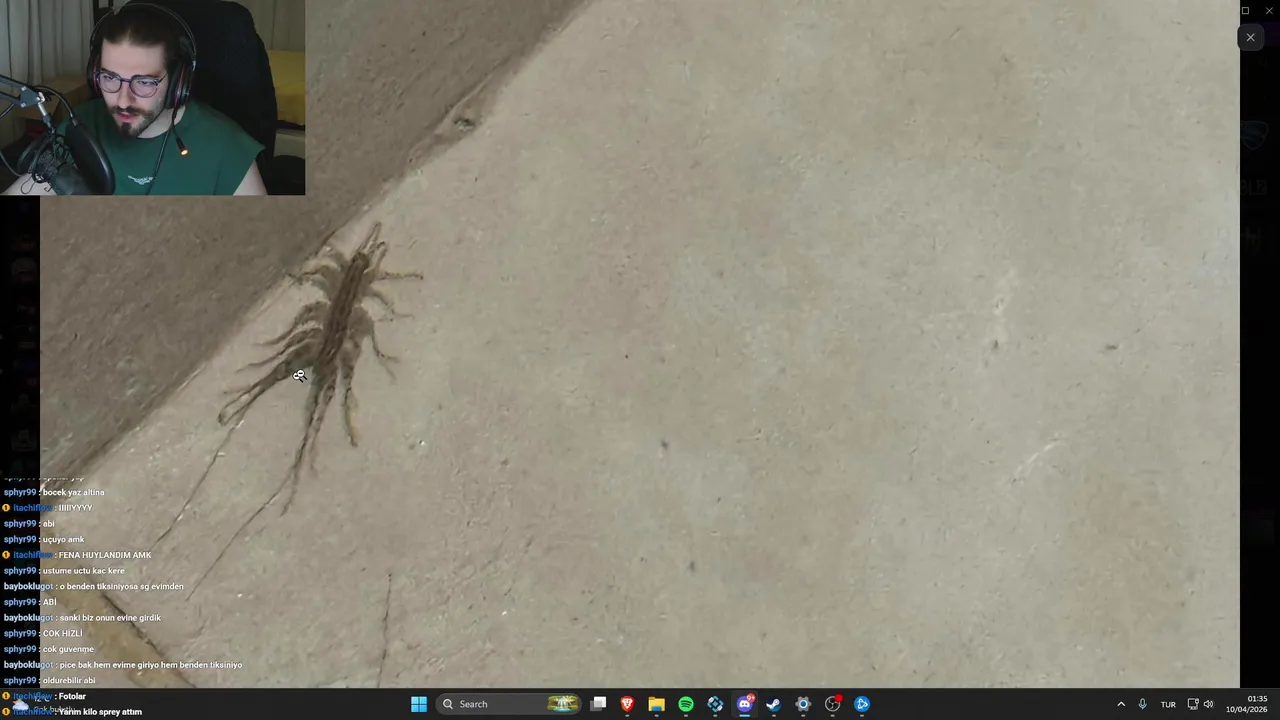The height and width of the screenshot is (720, 1280).
Task: Click chat message 'o benden tiksiniyosa sg evimden'
Action: coord(121,586)
